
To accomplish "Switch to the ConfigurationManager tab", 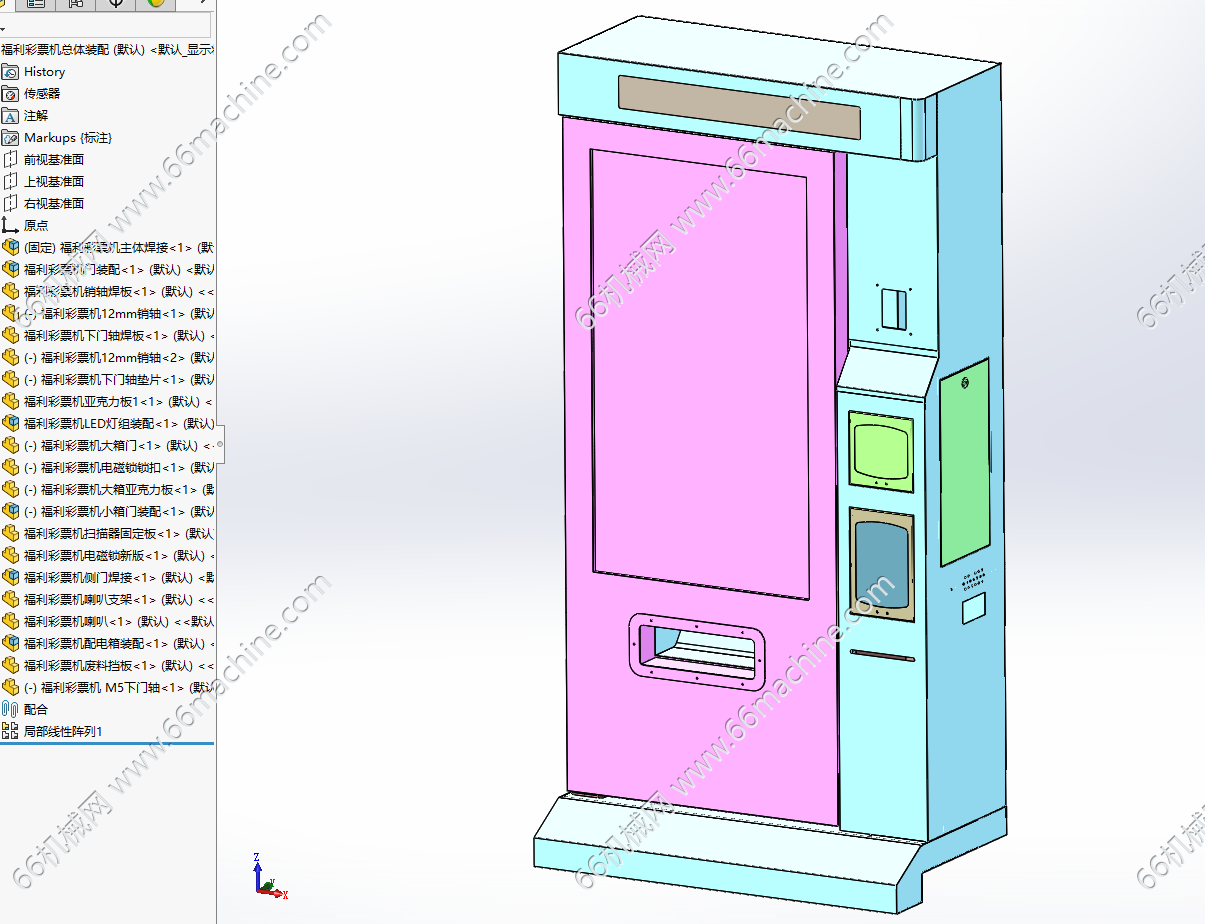I will 76,4.
